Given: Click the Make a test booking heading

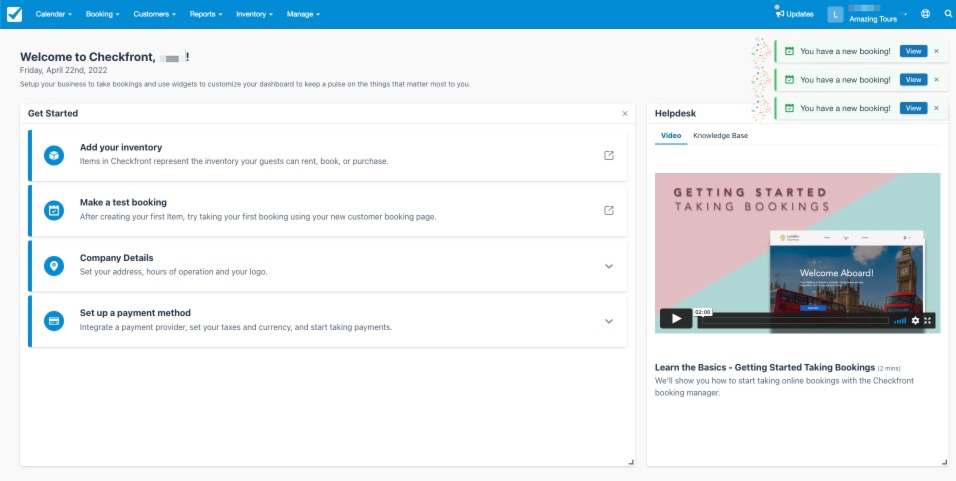Looking at the screenshot, I should (x=123, y=202).
